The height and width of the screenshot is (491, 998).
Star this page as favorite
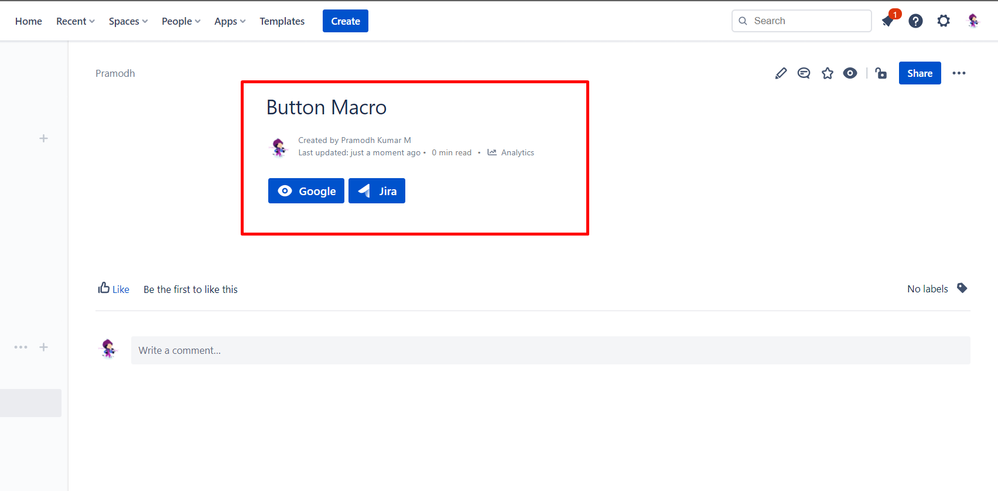click(x=827, y=73)
